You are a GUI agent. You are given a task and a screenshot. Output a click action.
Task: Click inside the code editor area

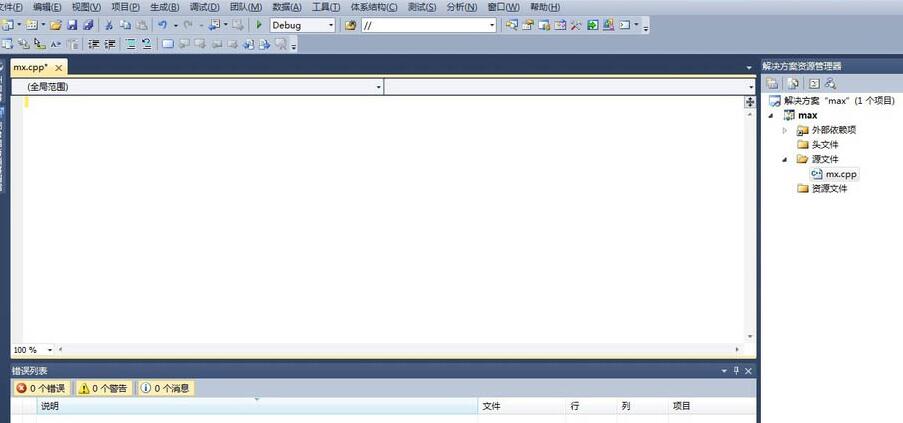(383, 219)
